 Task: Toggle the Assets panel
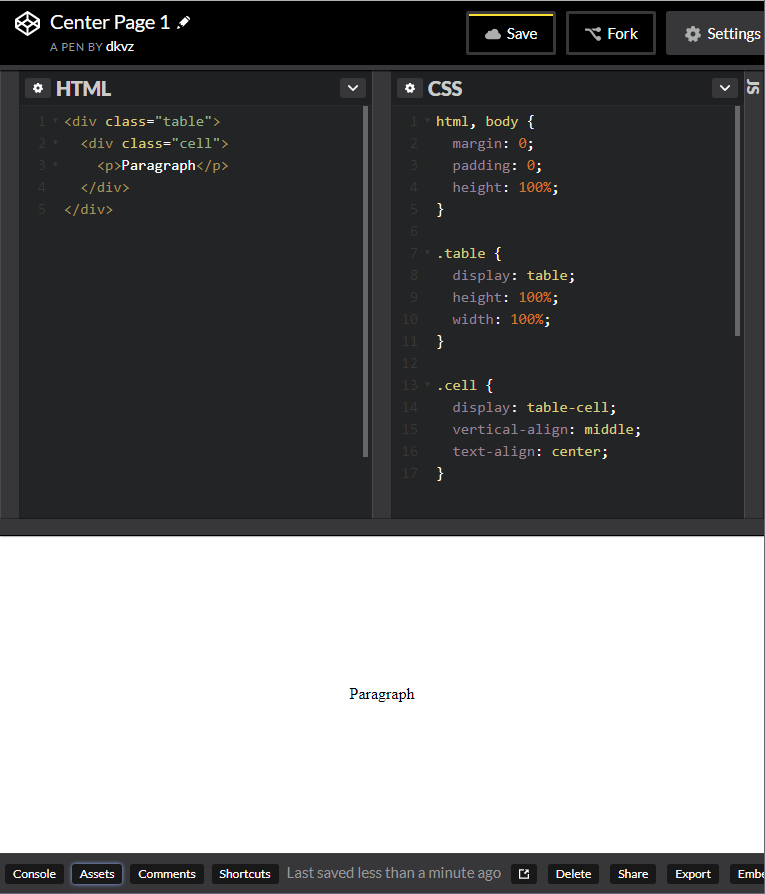point(97,874)
